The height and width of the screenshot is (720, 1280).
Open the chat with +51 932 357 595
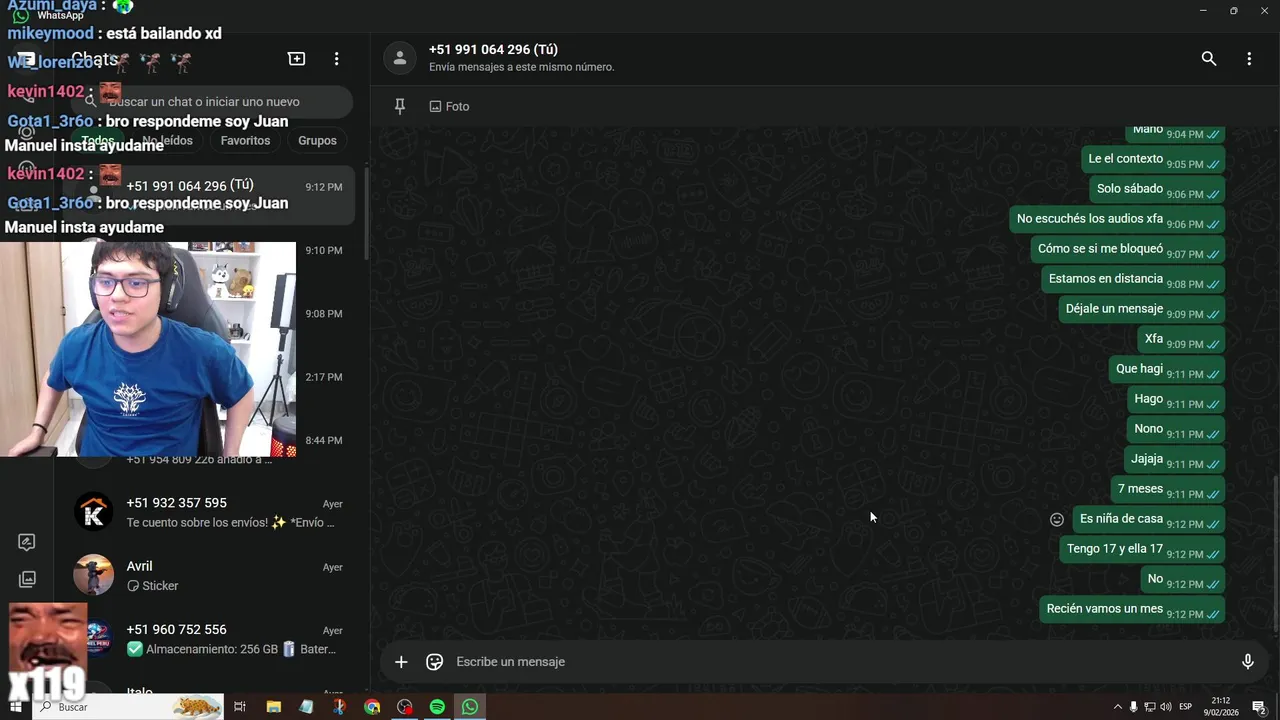tap(208, 512)
